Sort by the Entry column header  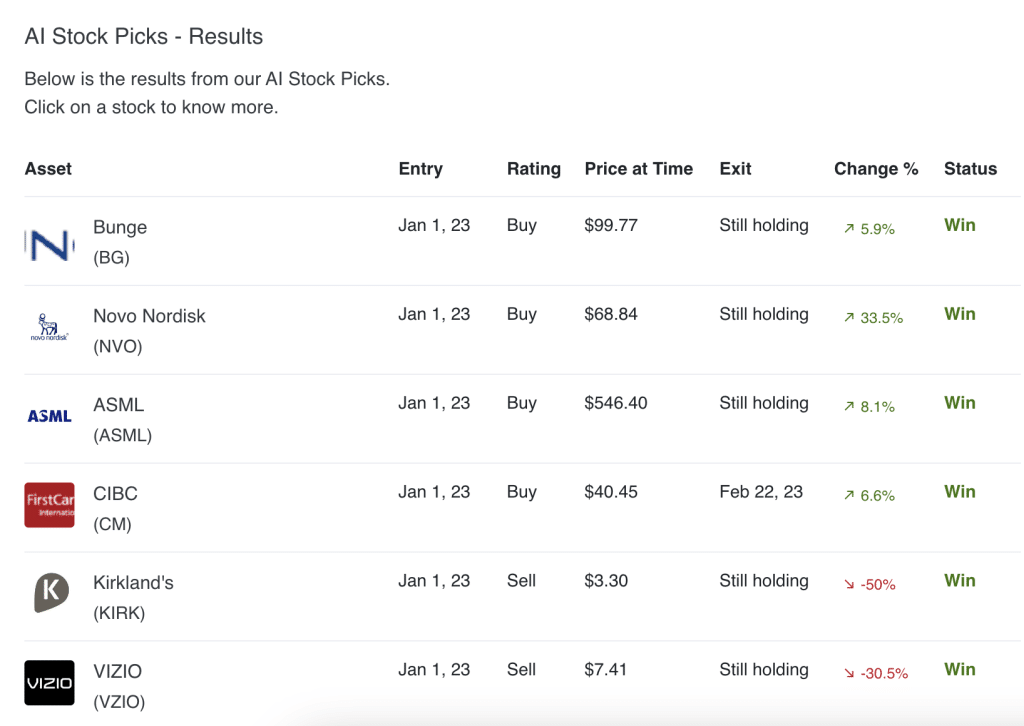click(x=420, y=168)
